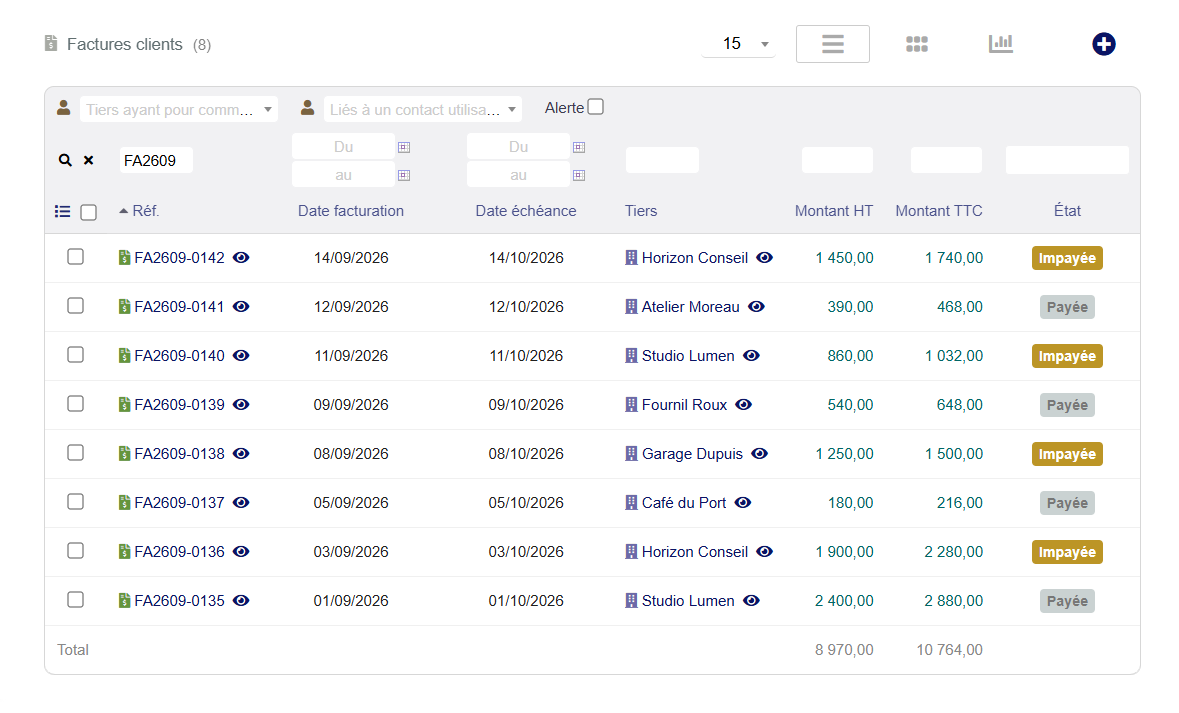The height and width of the screenshot is (713, 1179).
Task: Focus the Montant HT filter input
Action: click(x=837, y=160)
